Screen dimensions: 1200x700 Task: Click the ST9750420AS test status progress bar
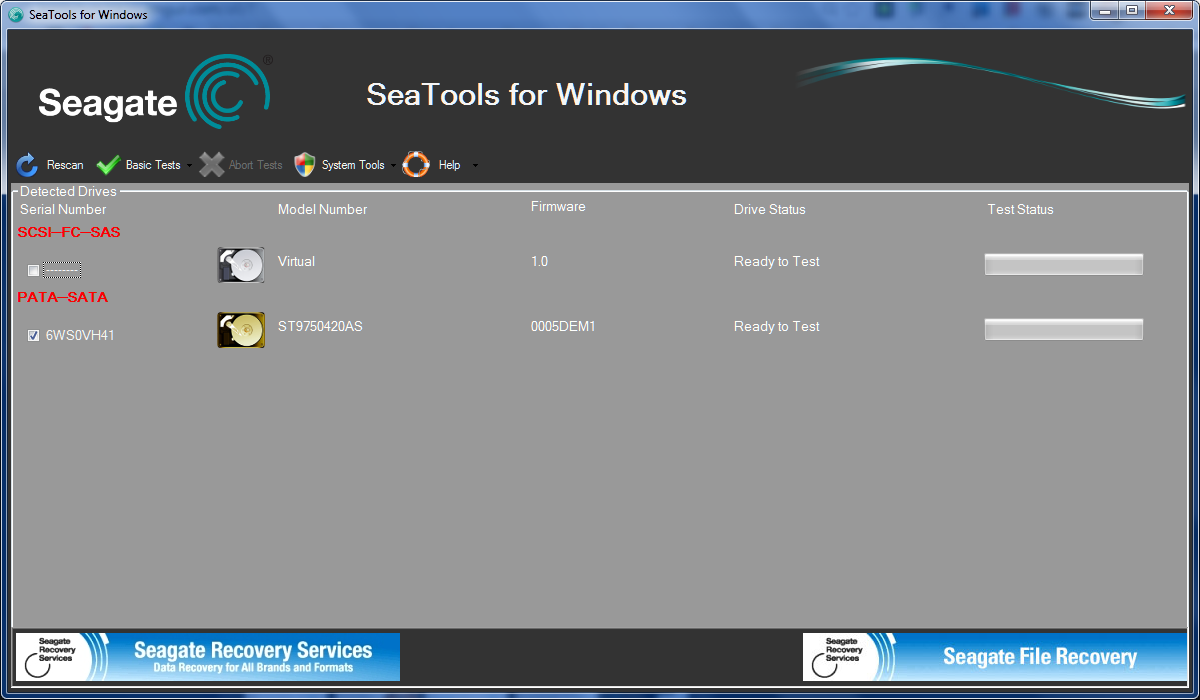tap(1064, 330)
